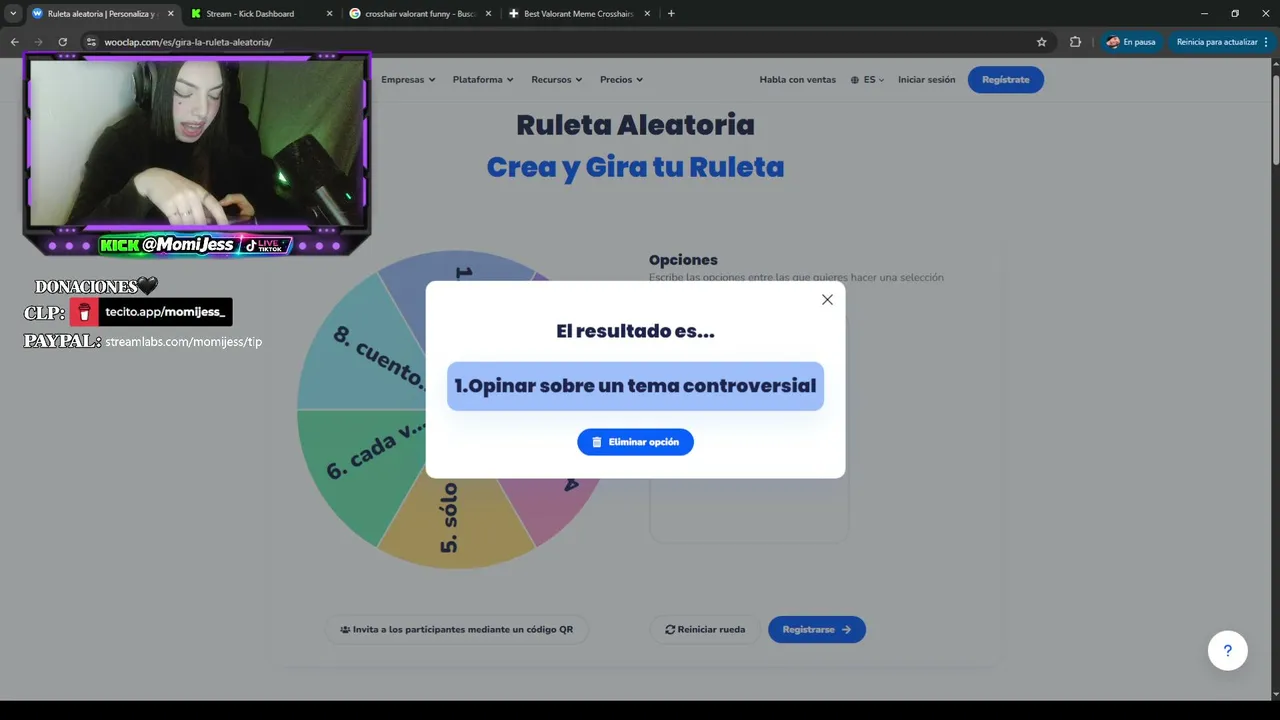This screenshot has height=720, width=1280.
Task: Click Reiniciar rueda button
Action: pos(705,630)
